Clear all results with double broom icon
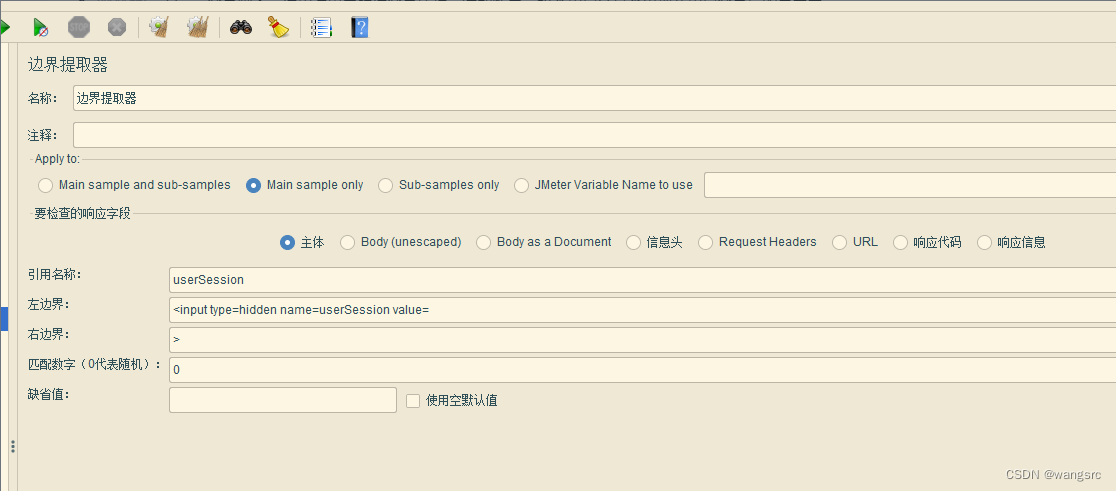Viewport: 1116px width, 491px height. tap(197, 28)
